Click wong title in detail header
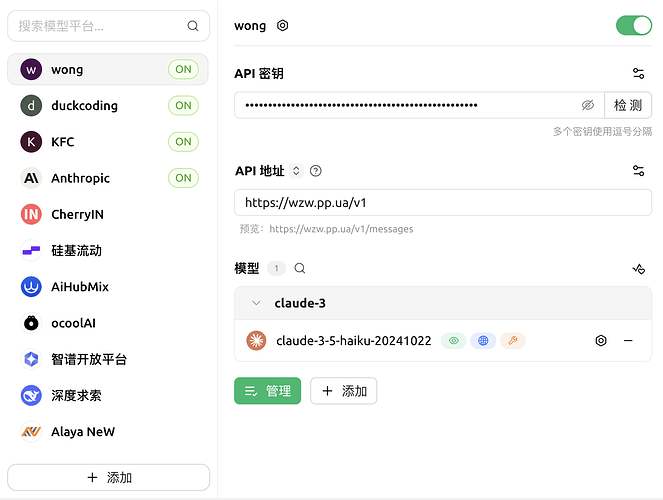Viewport: 663px width, 500px height. (x=250, y=26)
